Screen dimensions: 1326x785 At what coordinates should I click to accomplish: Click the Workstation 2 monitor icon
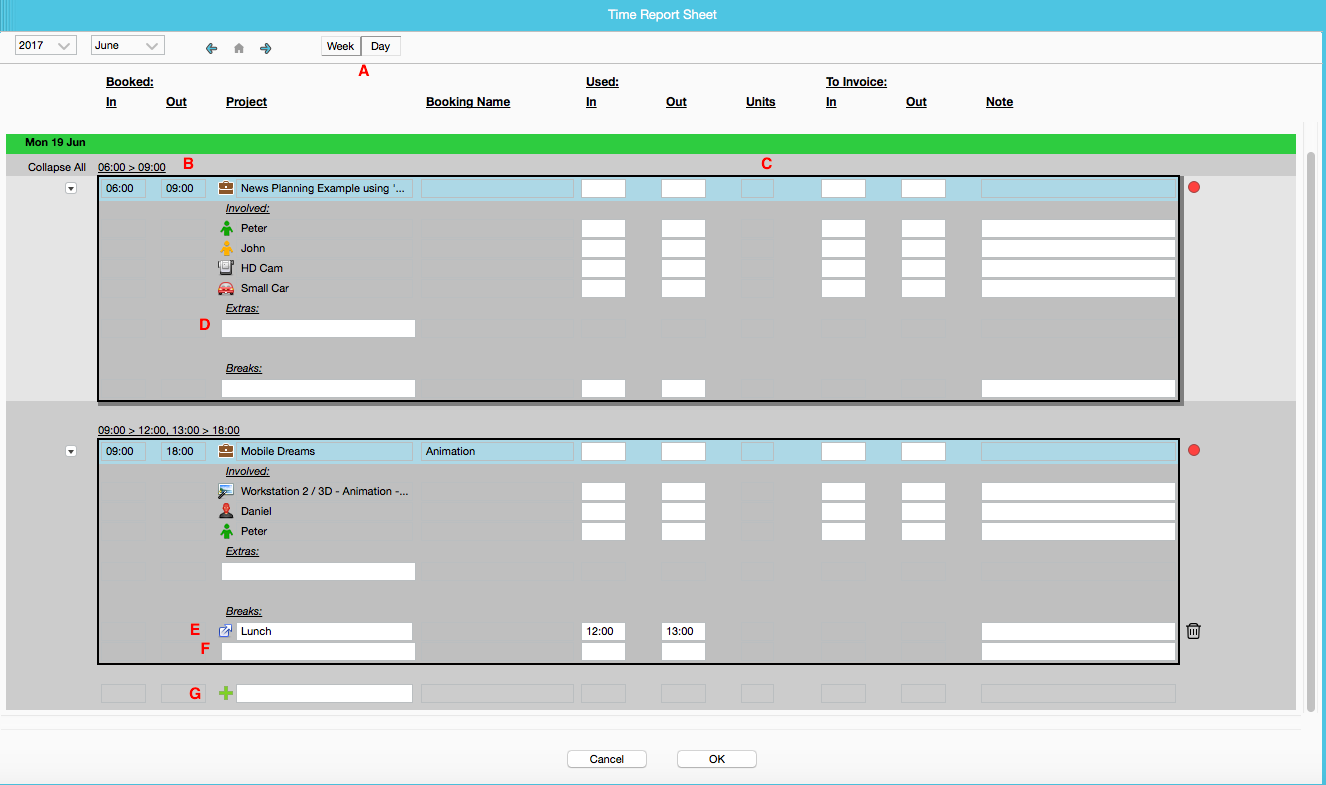click(x=226, y=490)
